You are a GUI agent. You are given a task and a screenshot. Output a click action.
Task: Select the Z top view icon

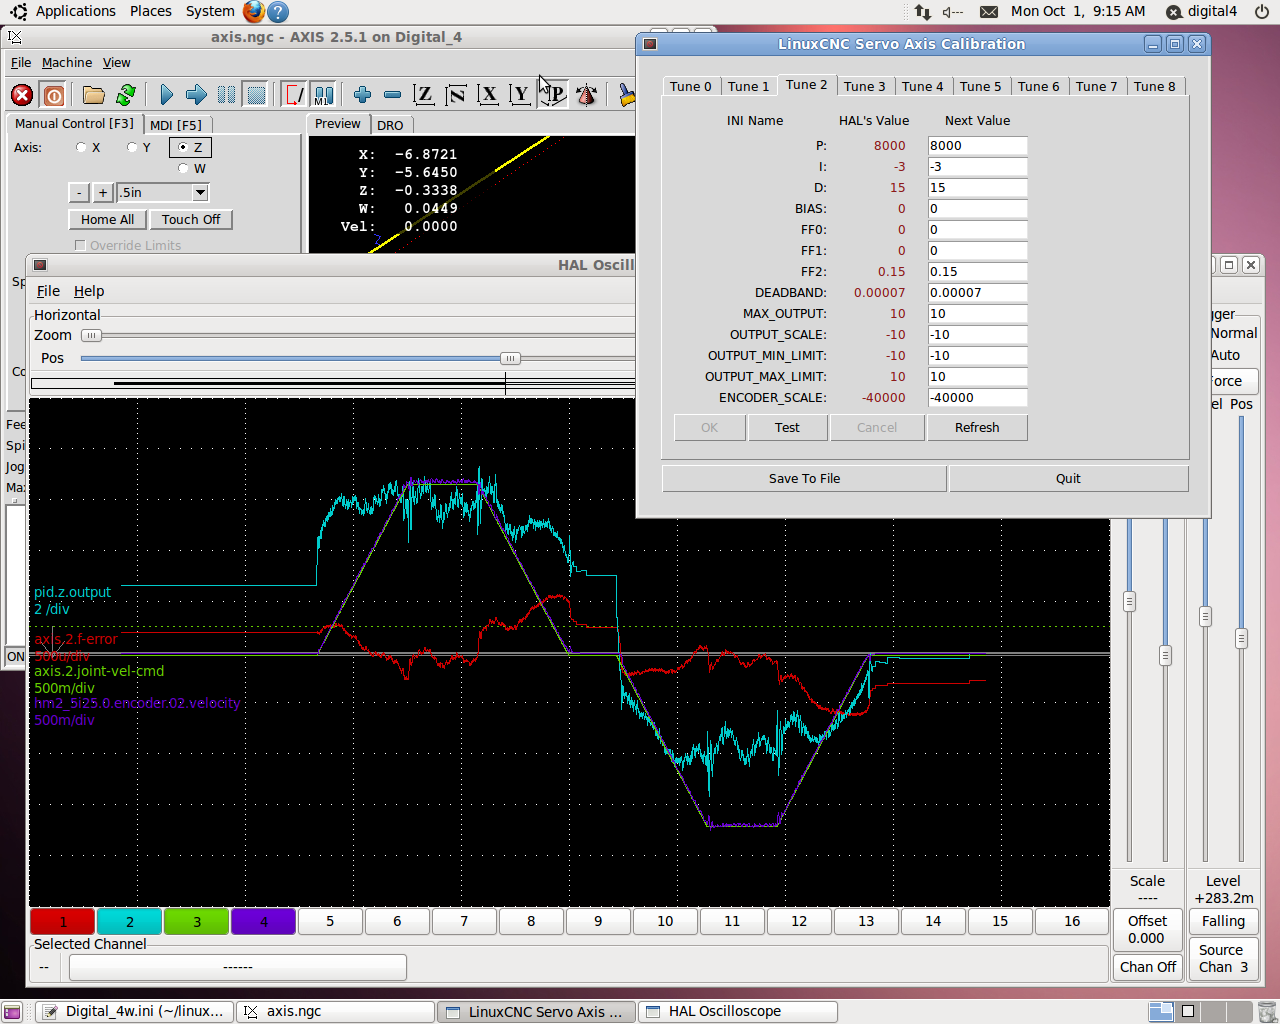pyautogui.click(x=424, y=95)
